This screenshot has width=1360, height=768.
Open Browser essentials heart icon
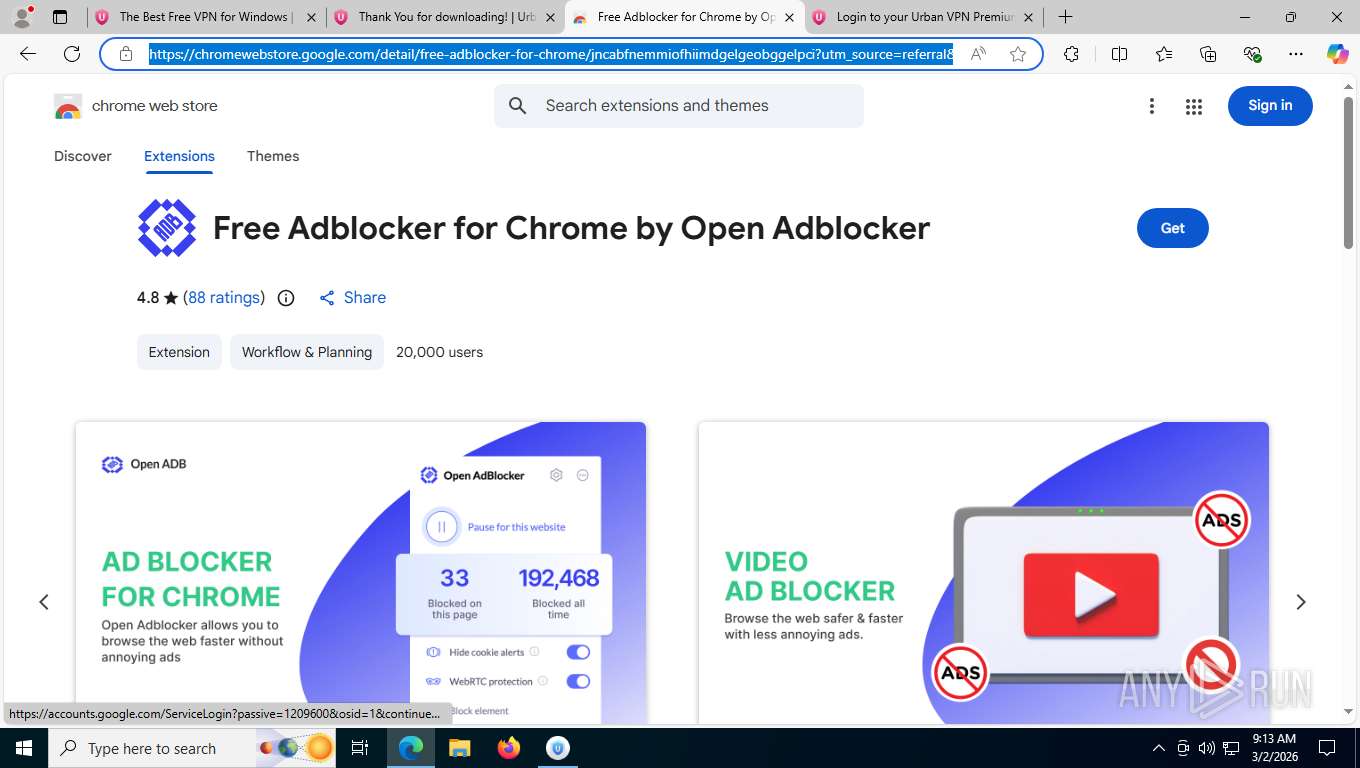1252,54
